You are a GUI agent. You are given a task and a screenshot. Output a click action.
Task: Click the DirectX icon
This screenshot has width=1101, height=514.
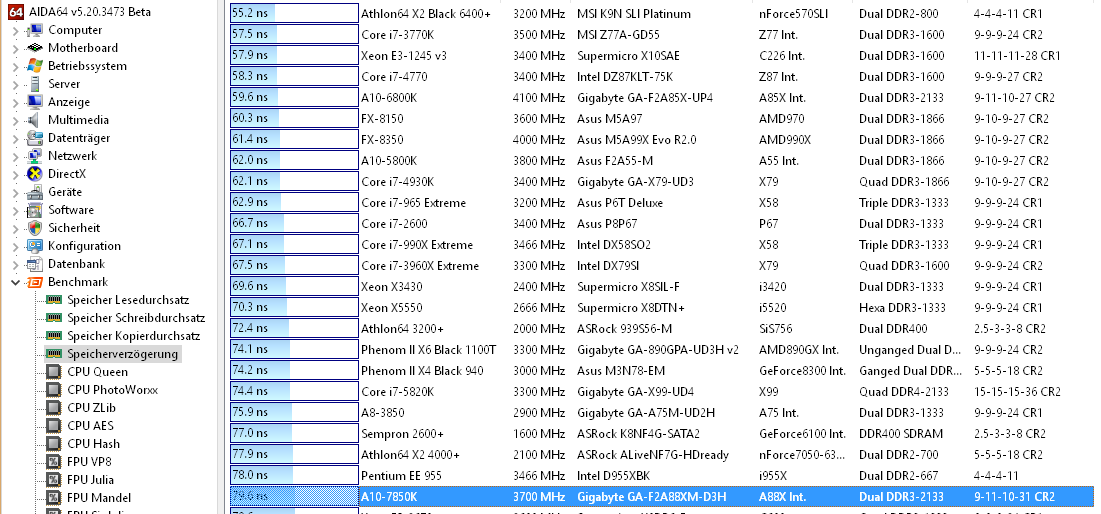point(34,174)
